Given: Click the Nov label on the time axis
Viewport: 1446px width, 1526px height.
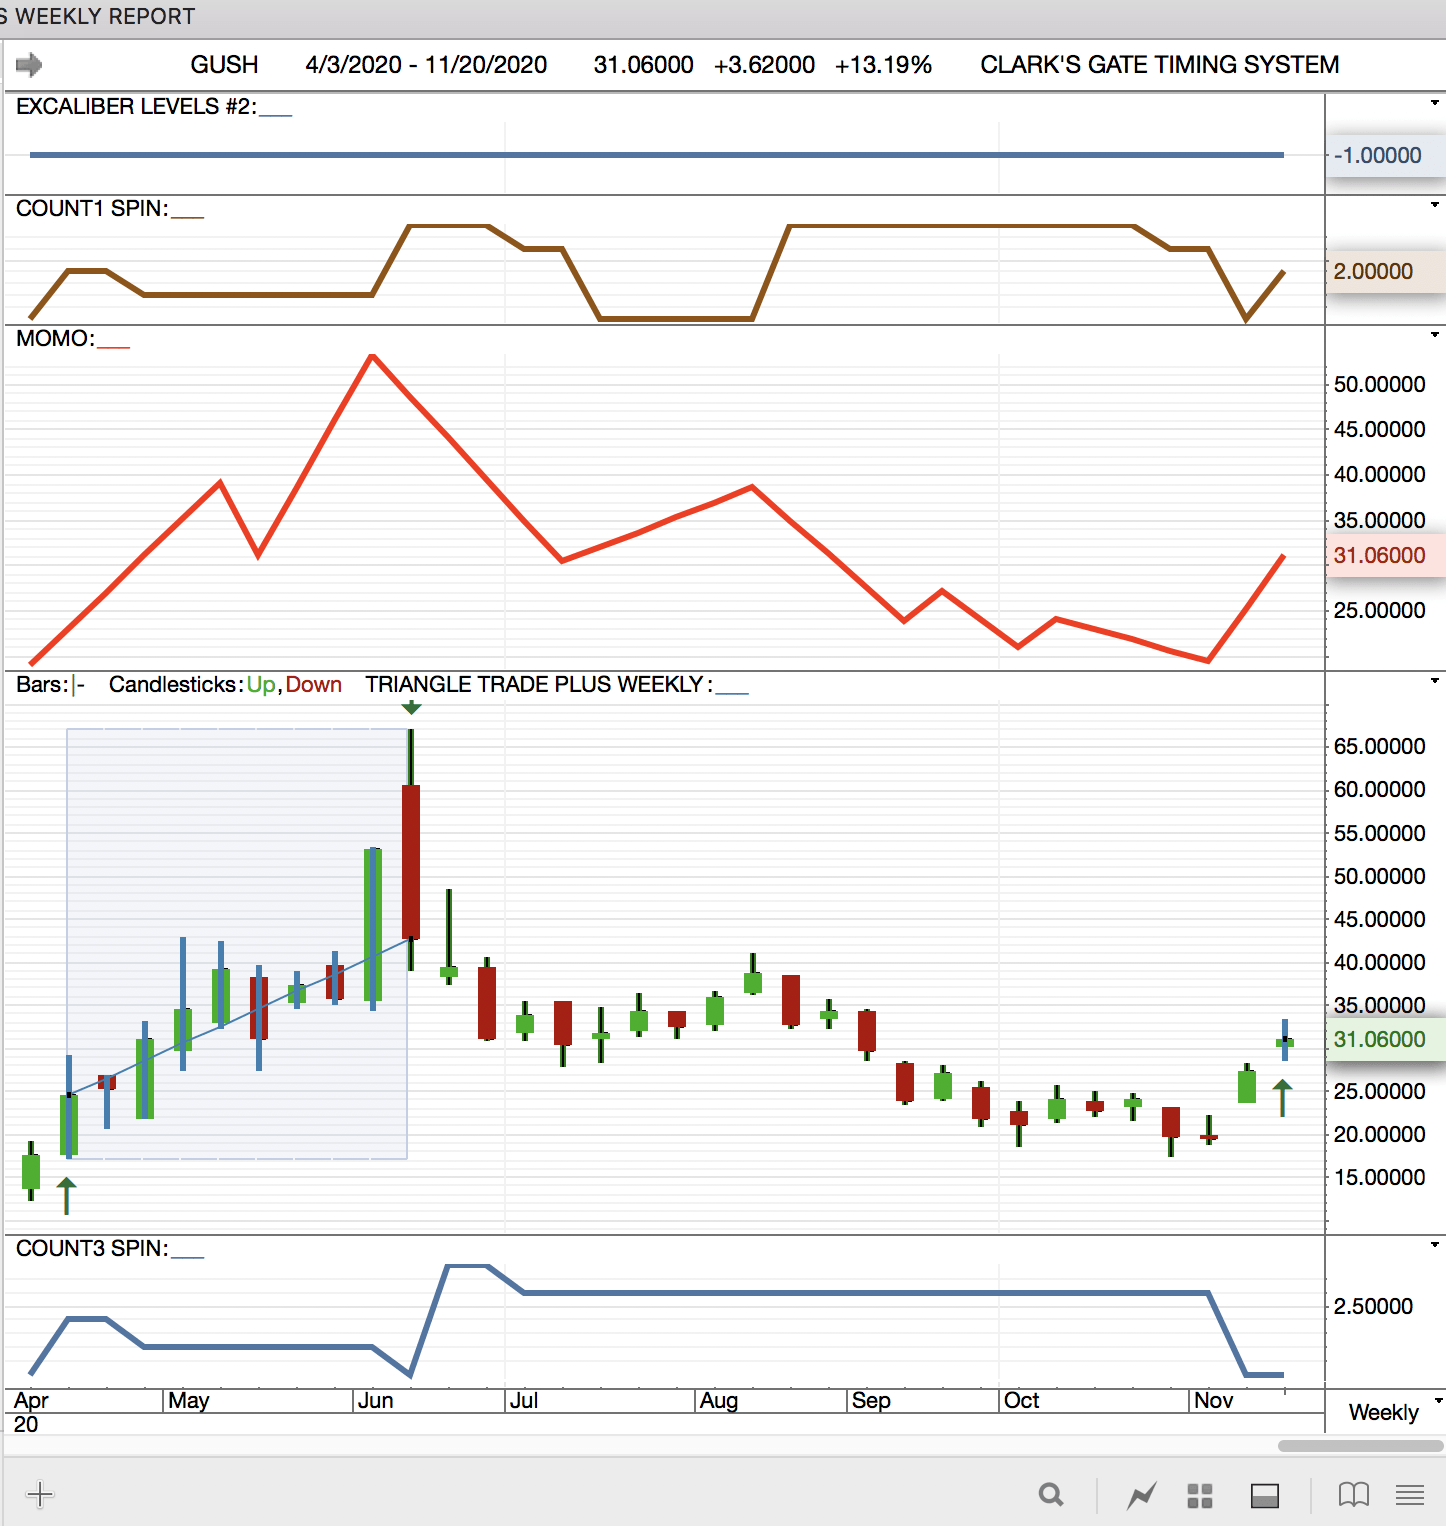Looking at the screenshot, I should pyautogui.click(x=1214, y=1400).
